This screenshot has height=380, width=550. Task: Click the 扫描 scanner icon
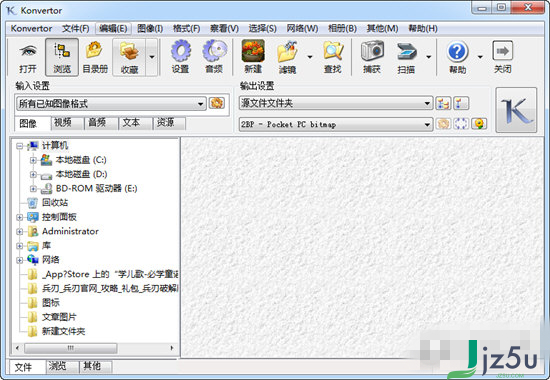[407, 52]
